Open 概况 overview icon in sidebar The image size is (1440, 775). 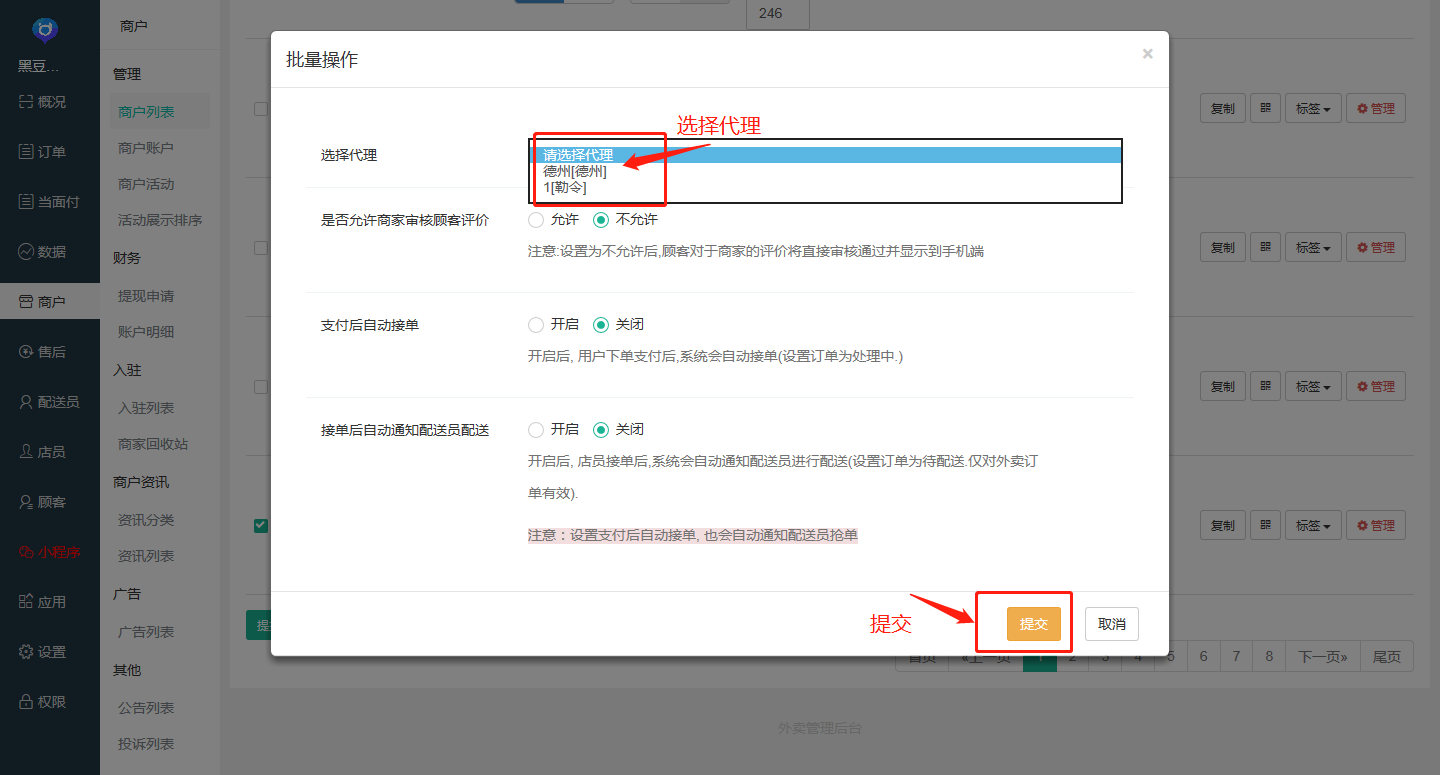coord(27,101)
